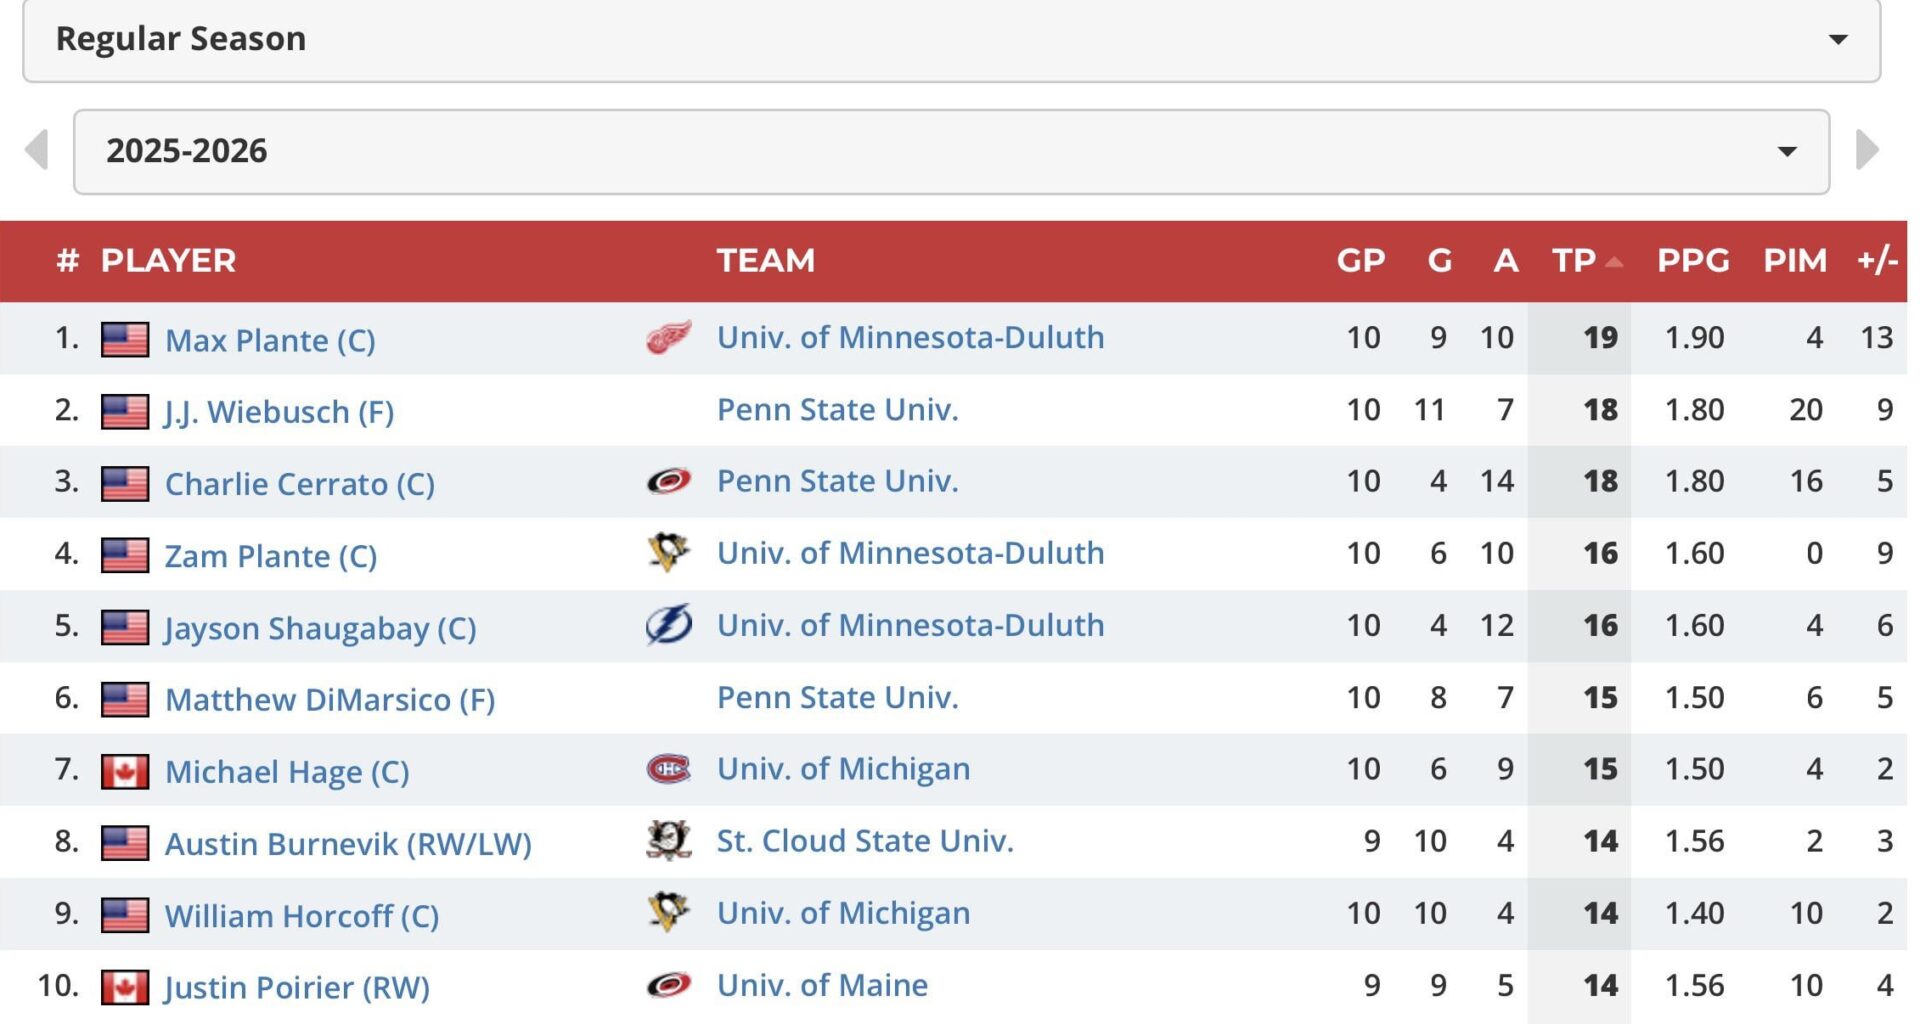
Task: Click the USA flag beside Max Plante
Action: point(125,338)
